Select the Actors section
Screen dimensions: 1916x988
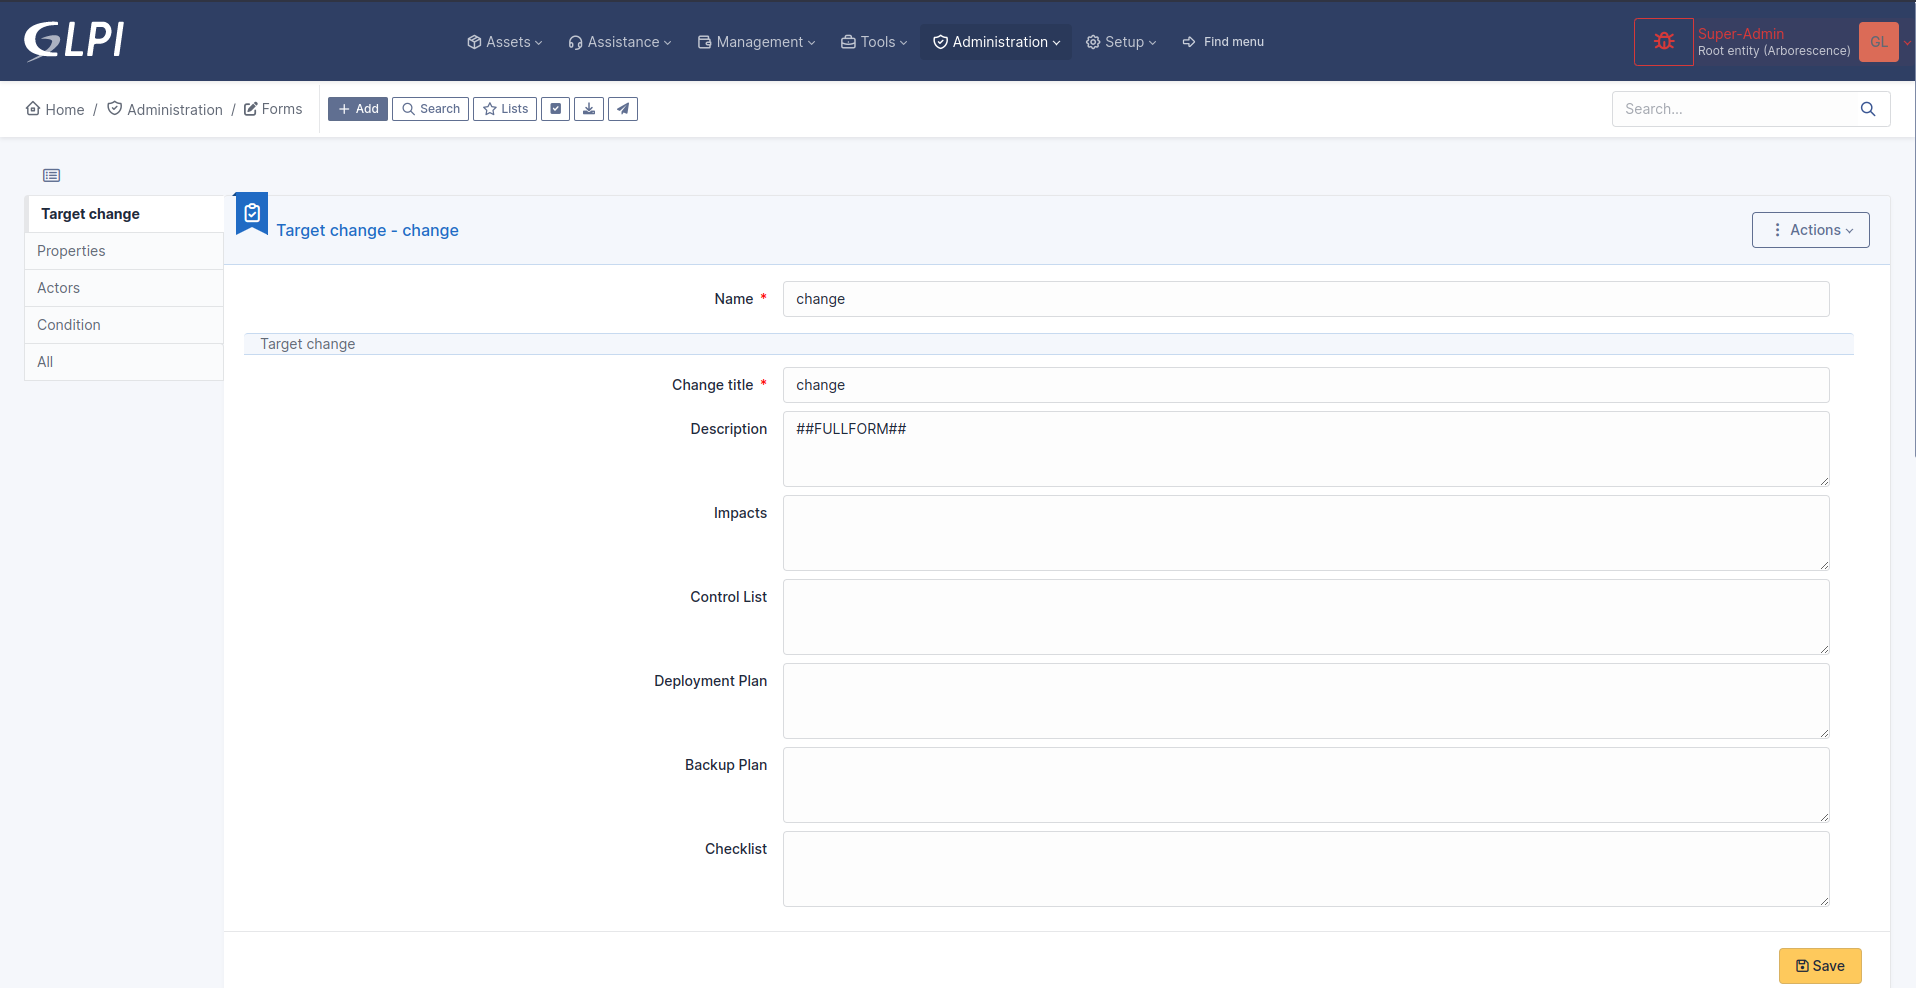tap(58, 287)
